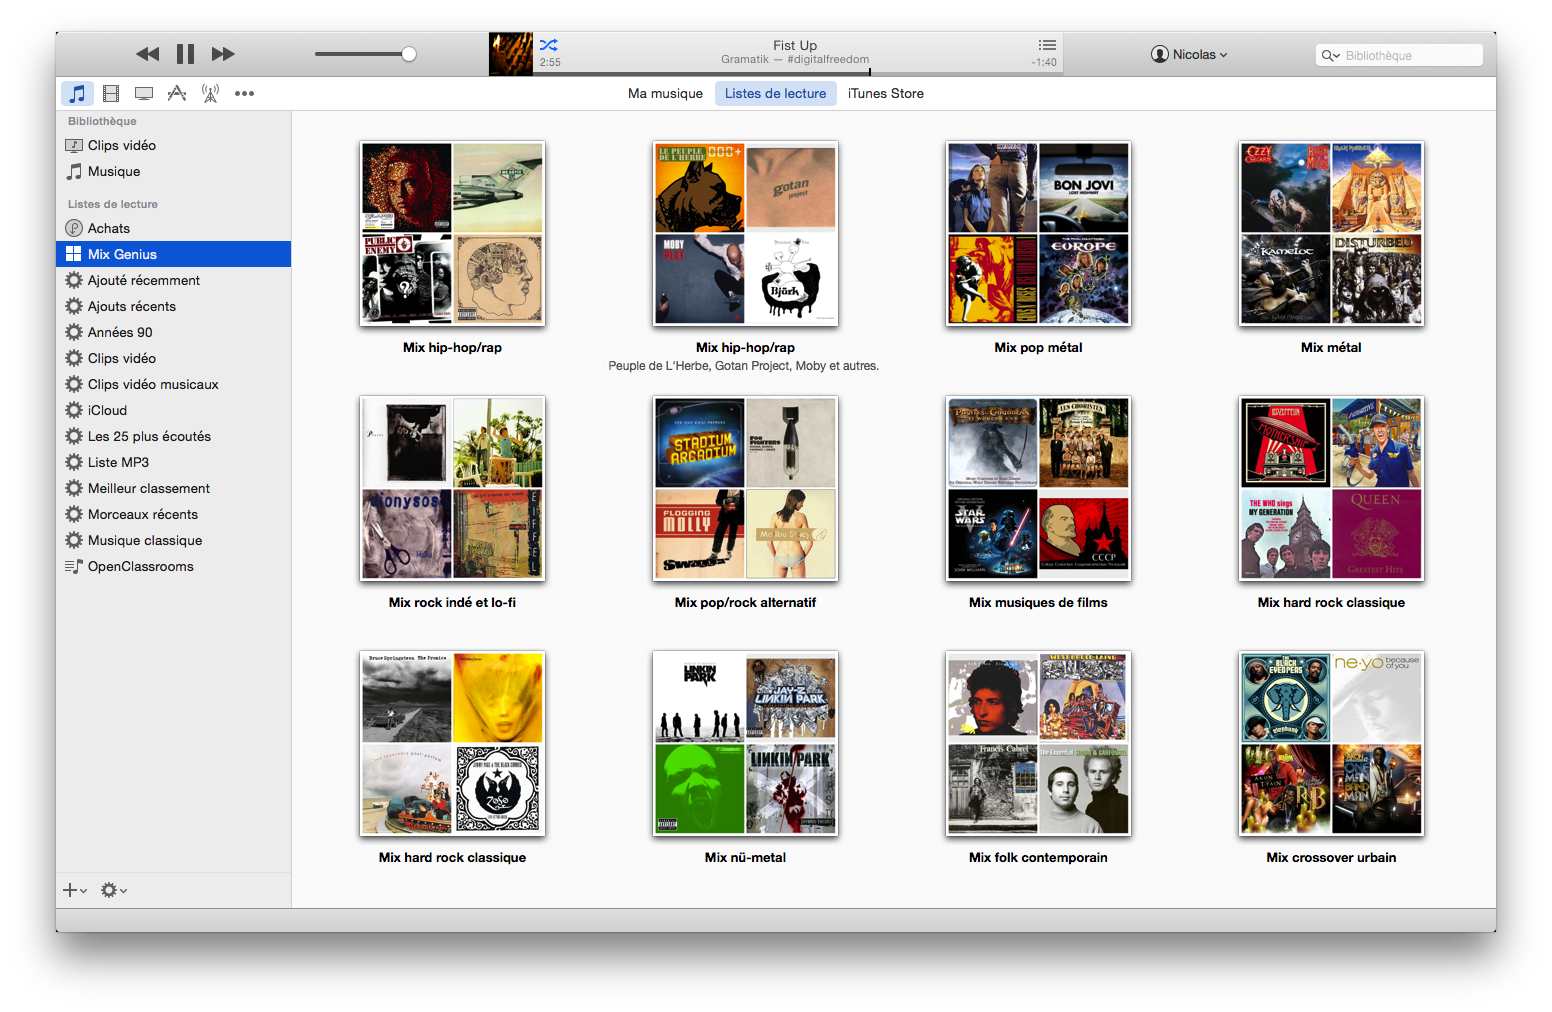This screenshot has height=1012, width=1552.
Task: Select the Music library icon
Action: pyautogui.click(x=77, y=93)
